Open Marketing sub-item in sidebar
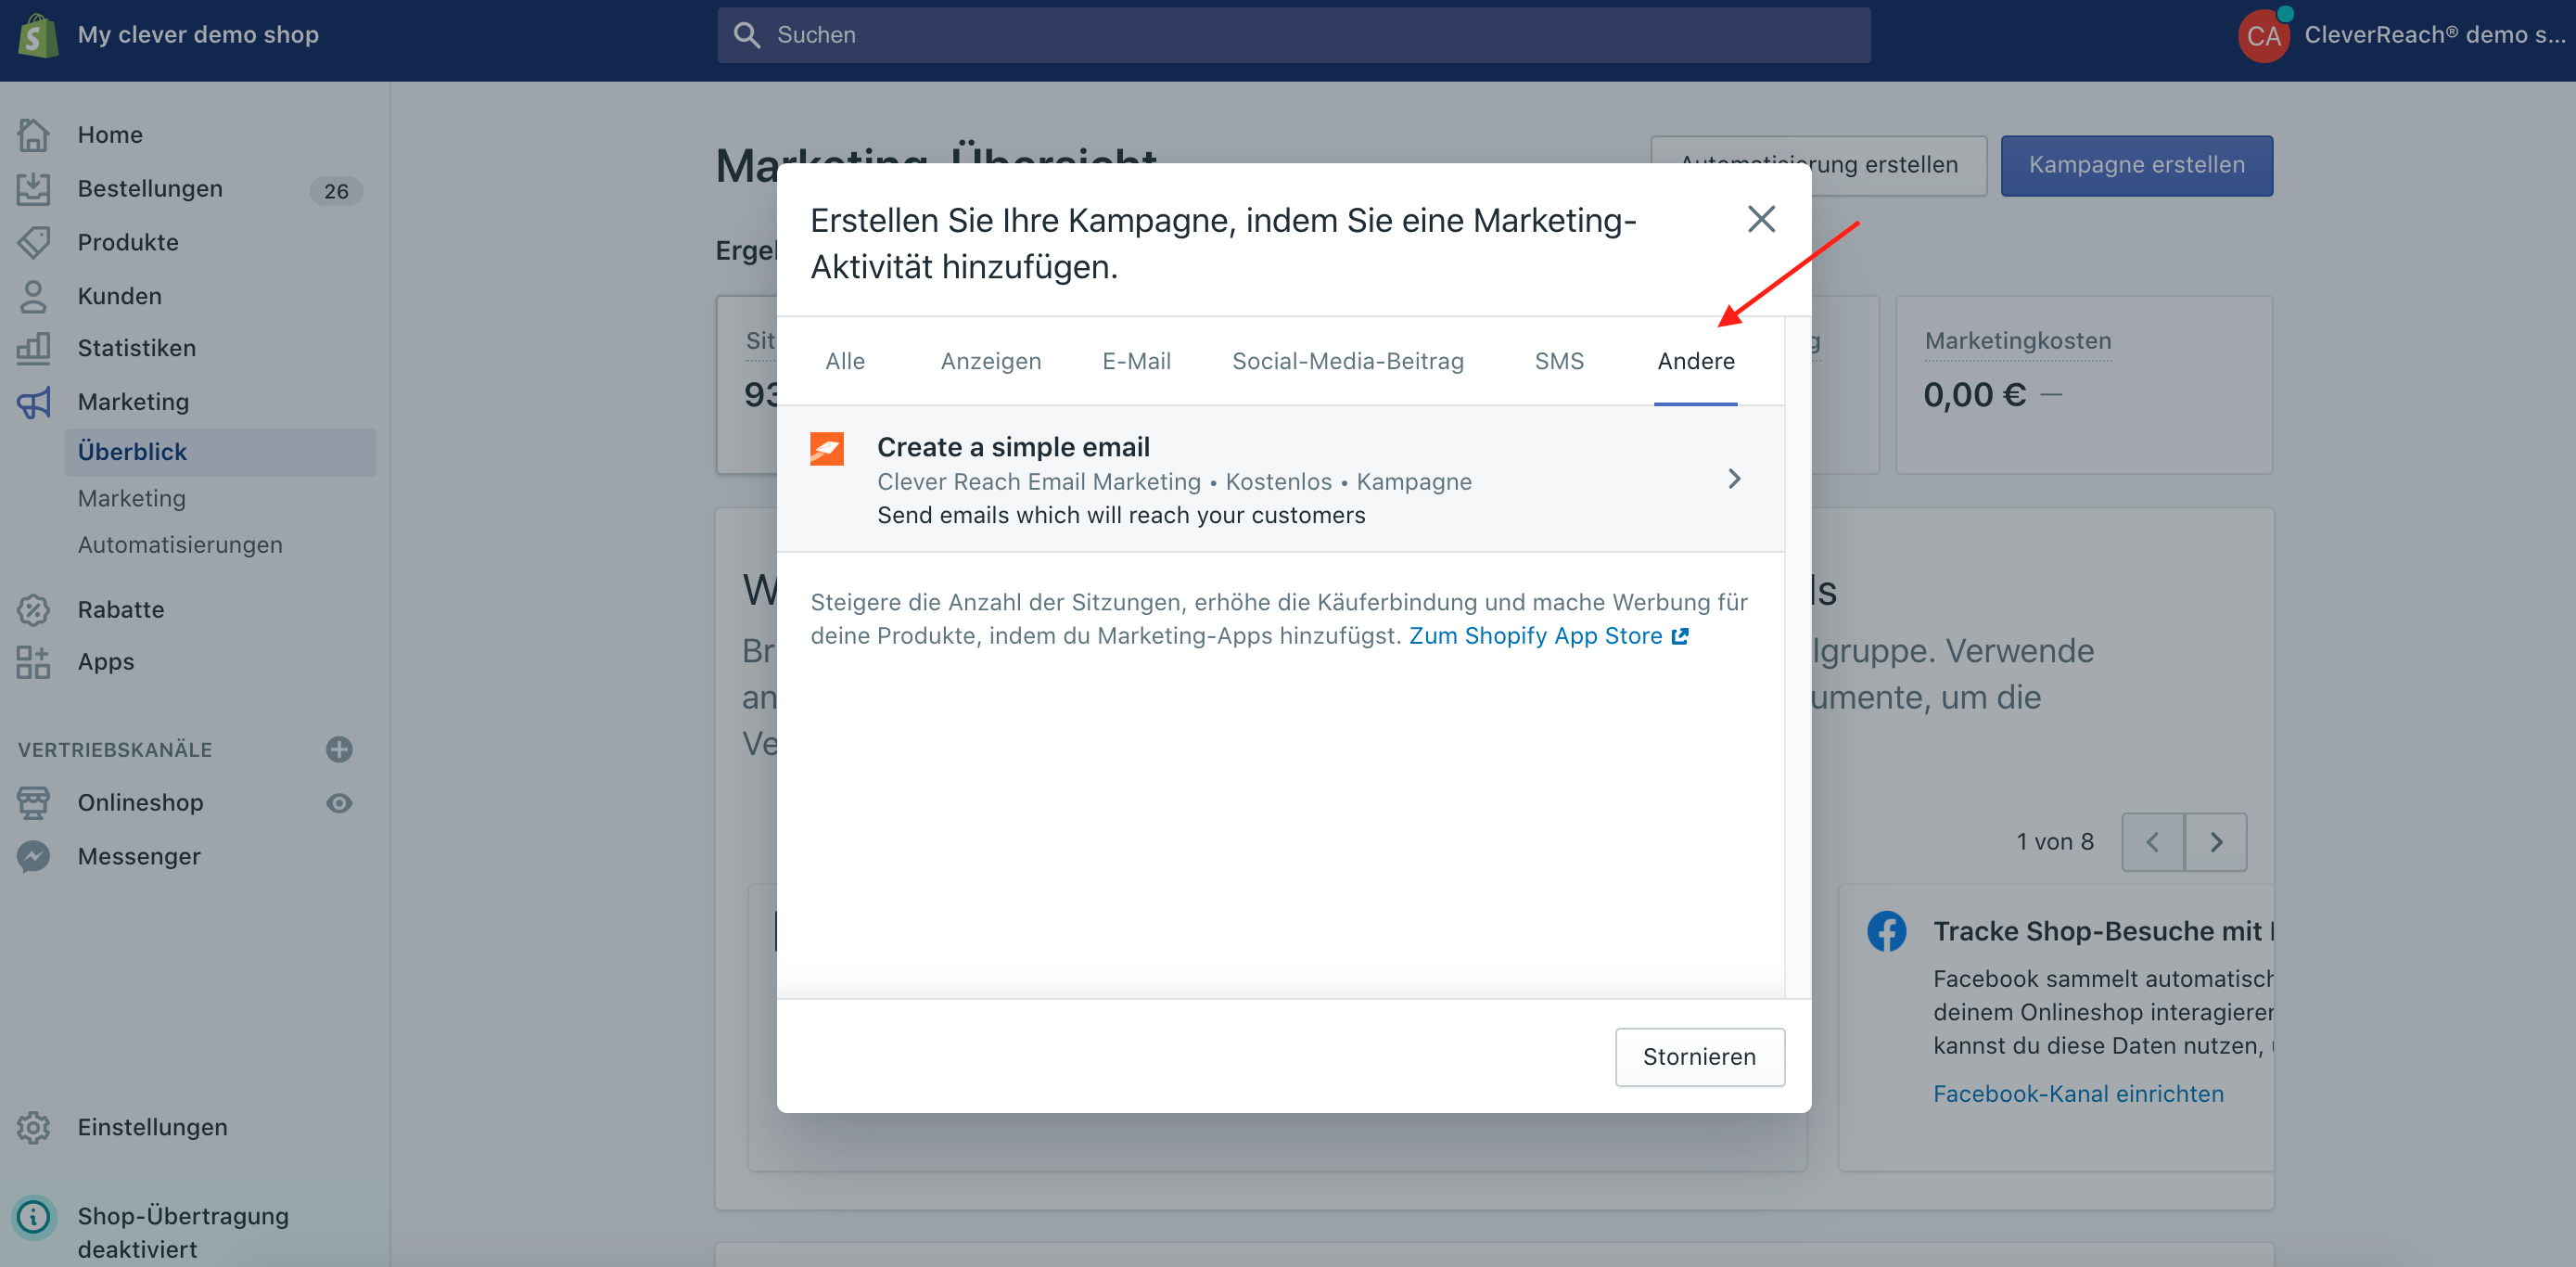 [x=131, y=498]
